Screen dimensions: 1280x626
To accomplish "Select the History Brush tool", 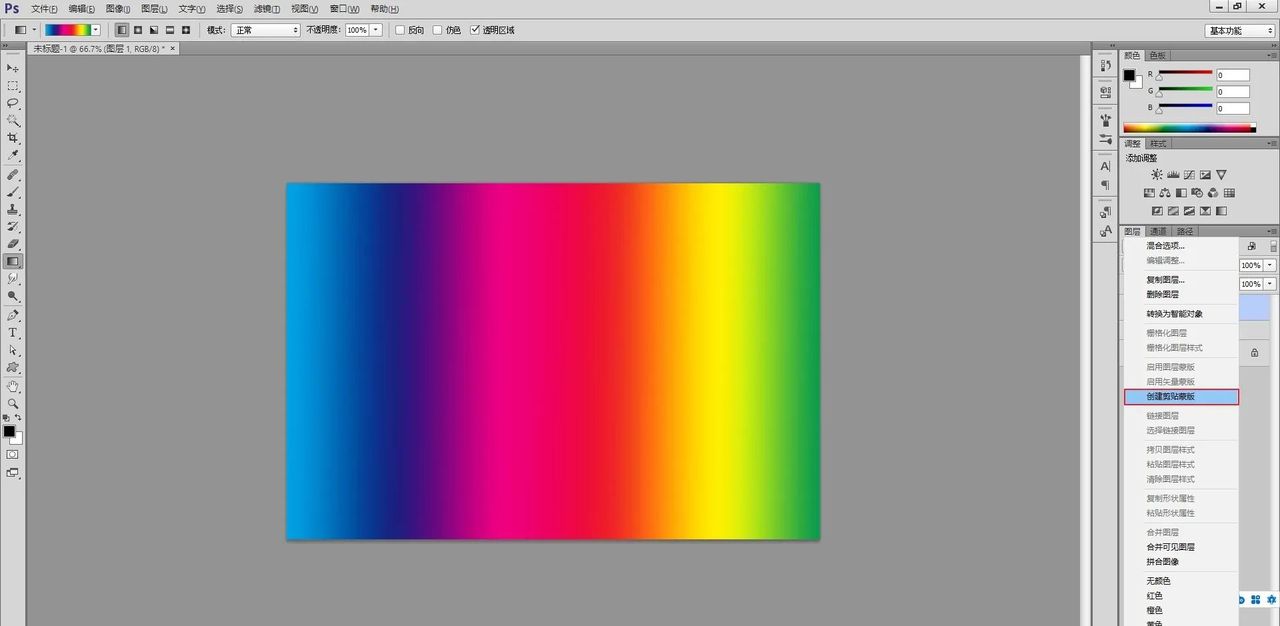I will (13, 226).
